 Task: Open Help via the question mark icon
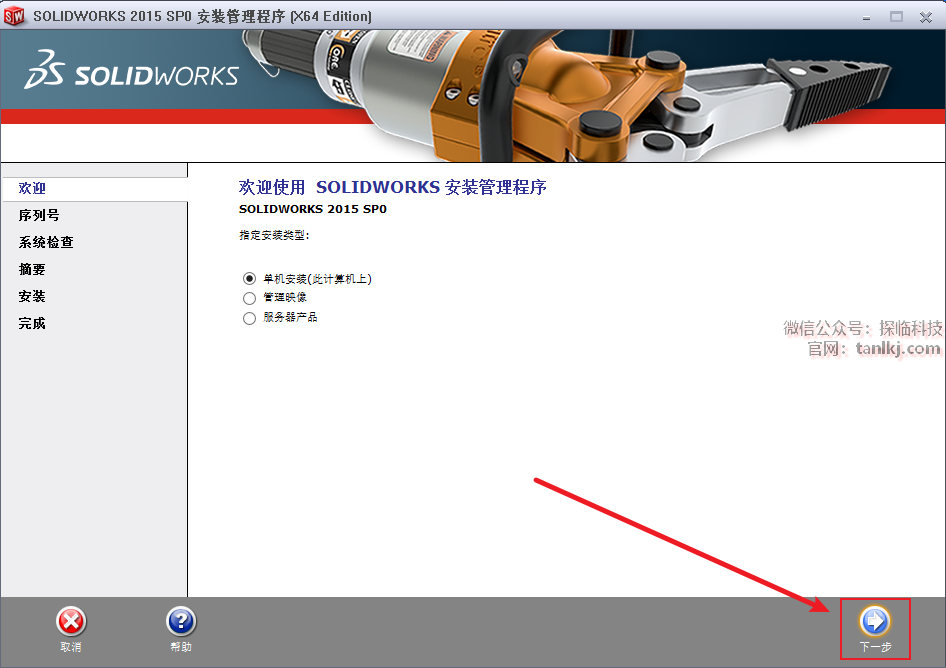(181, 622)
